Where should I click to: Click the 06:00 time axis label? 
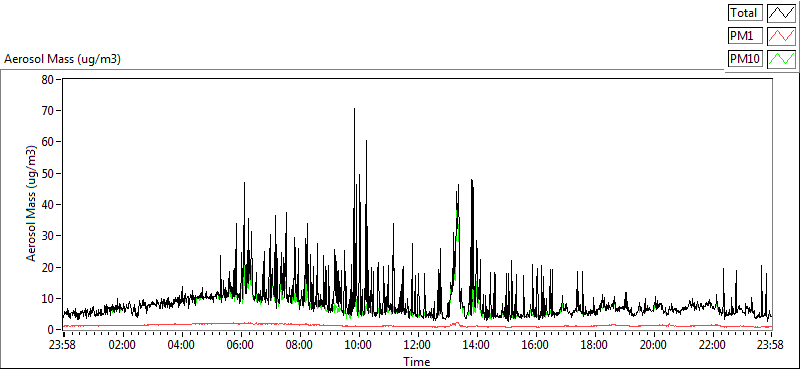click(x=239, y=345)
